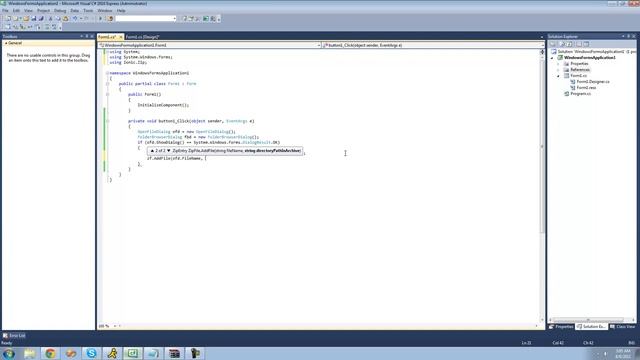Collapse the Form1.cs node in Solution Explorer
640x360 pixels.
558,76
